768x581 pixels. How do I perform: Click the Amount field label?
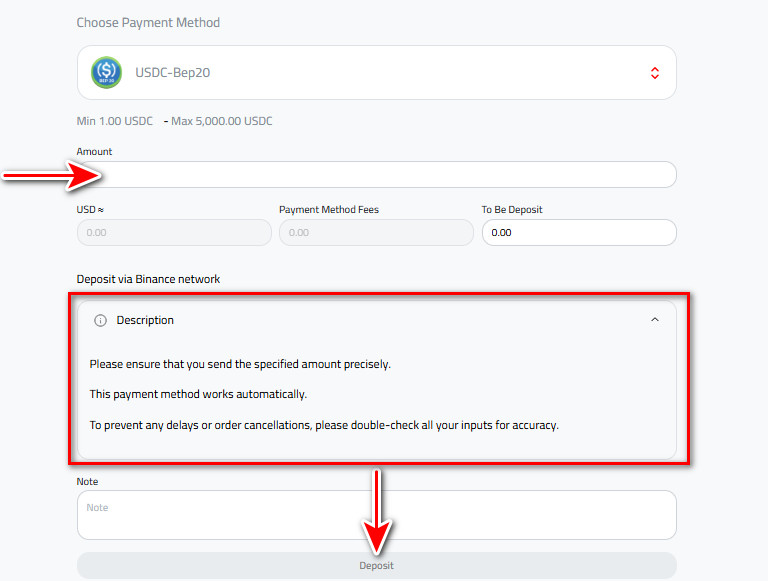click(x=94, y=151)
